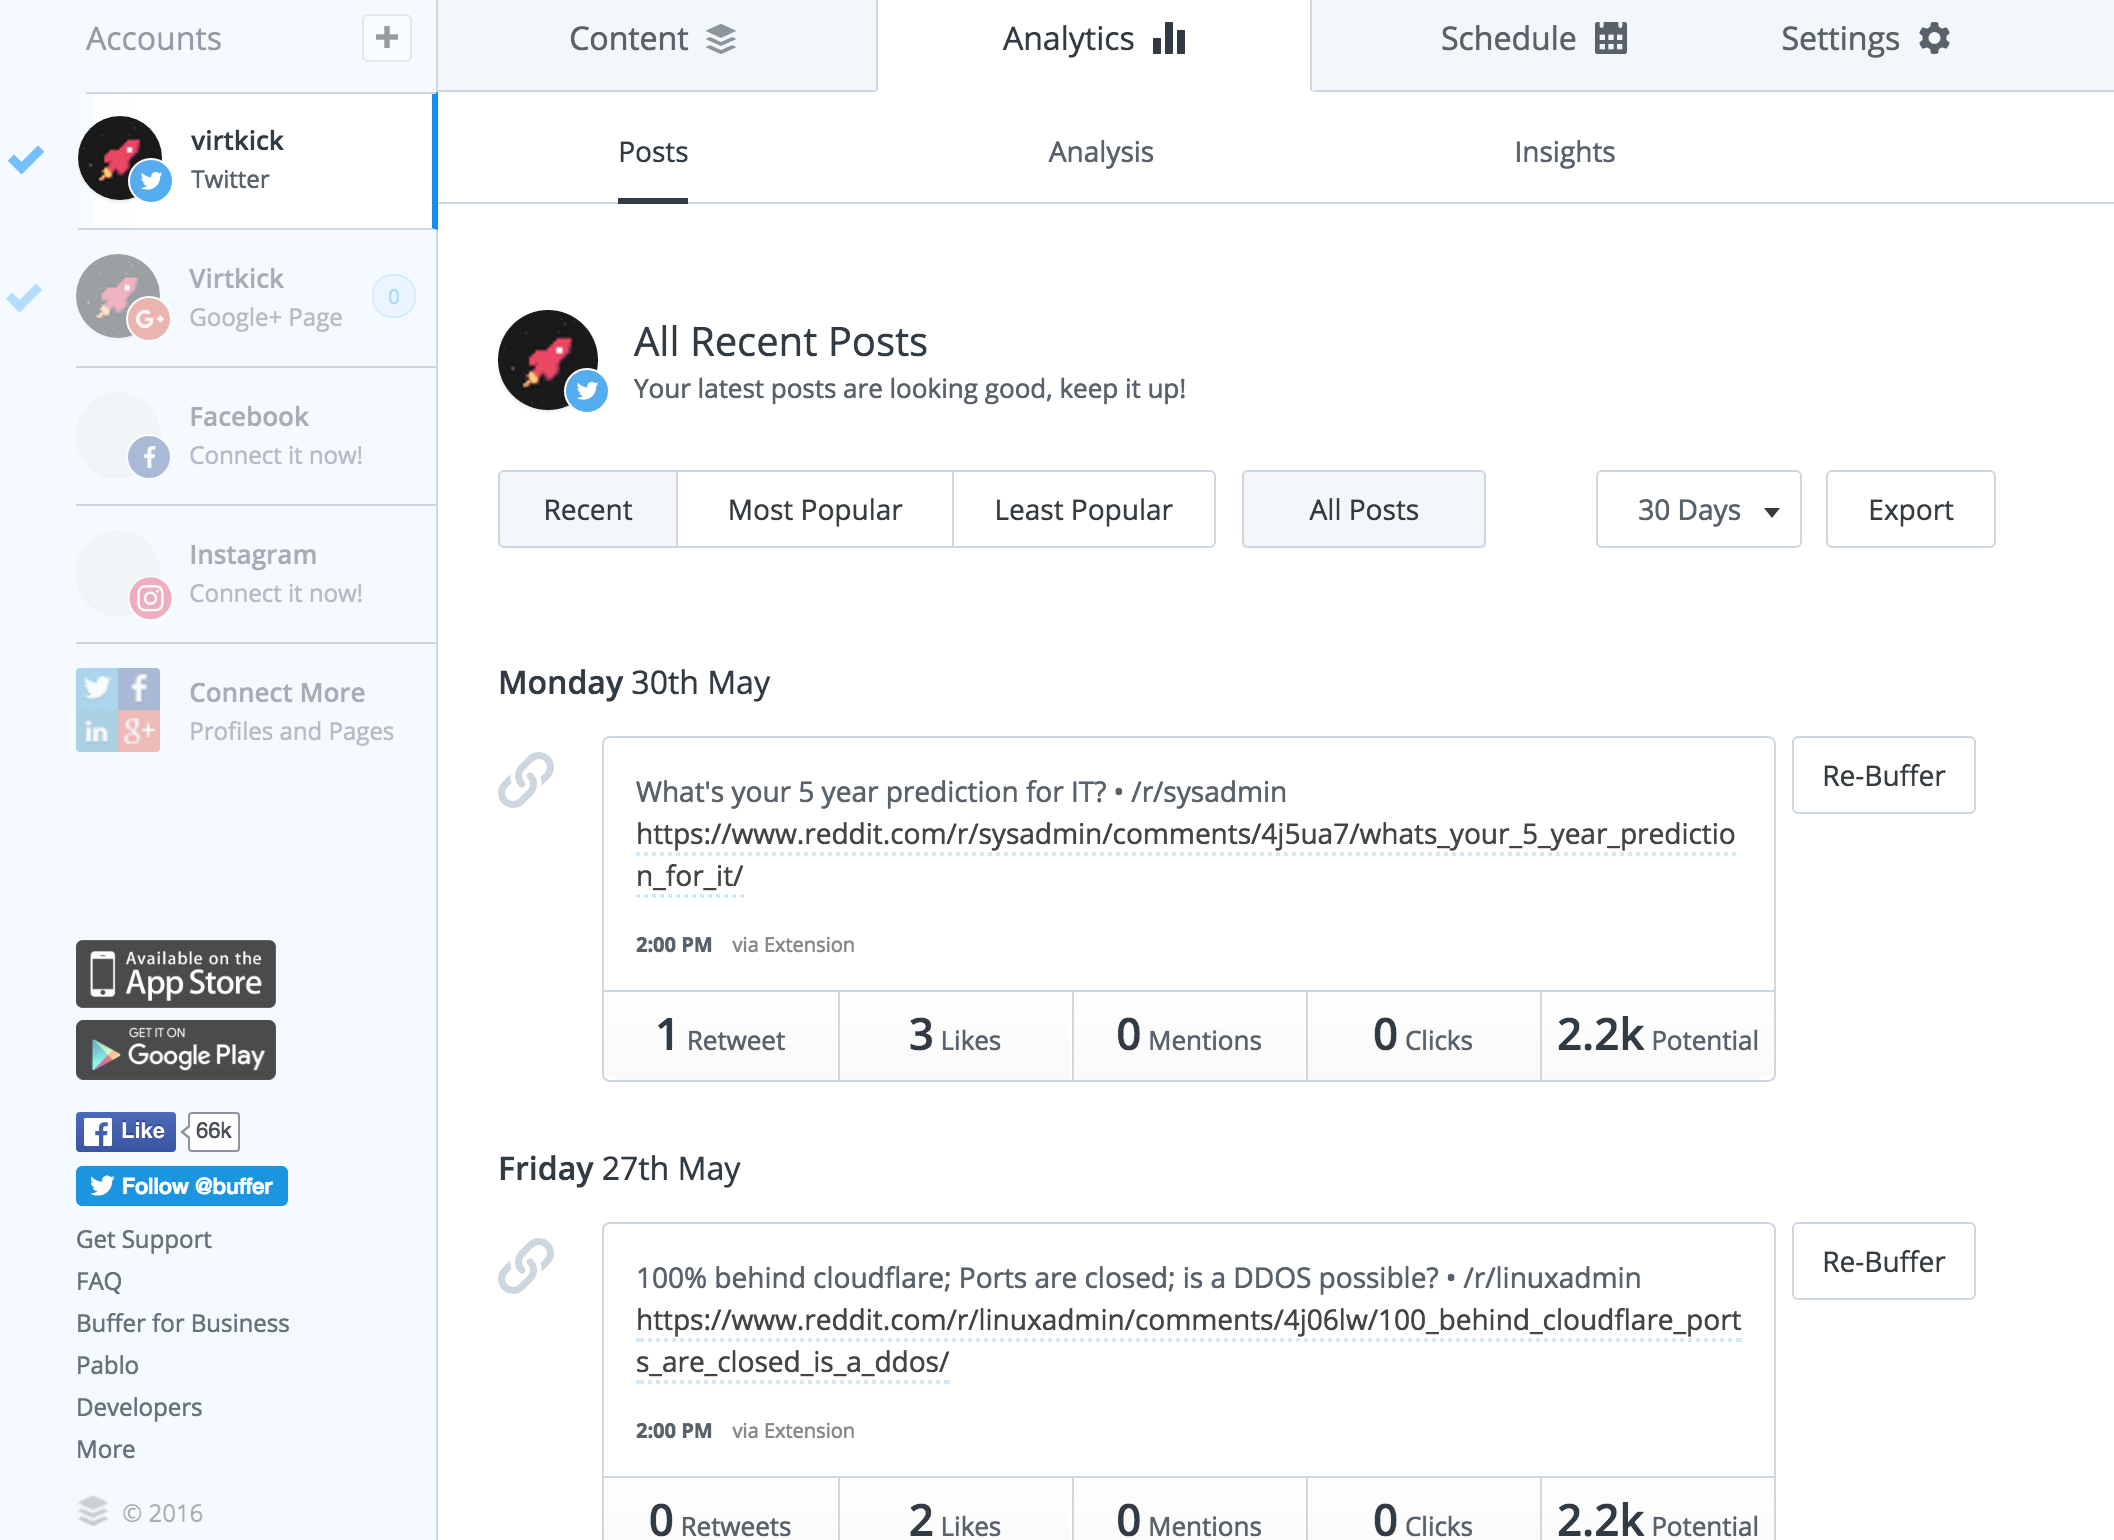Viewport: 2114px width, 1540px height.
Task: Toggle the All Posts filter button
Action: [1364, 509]
